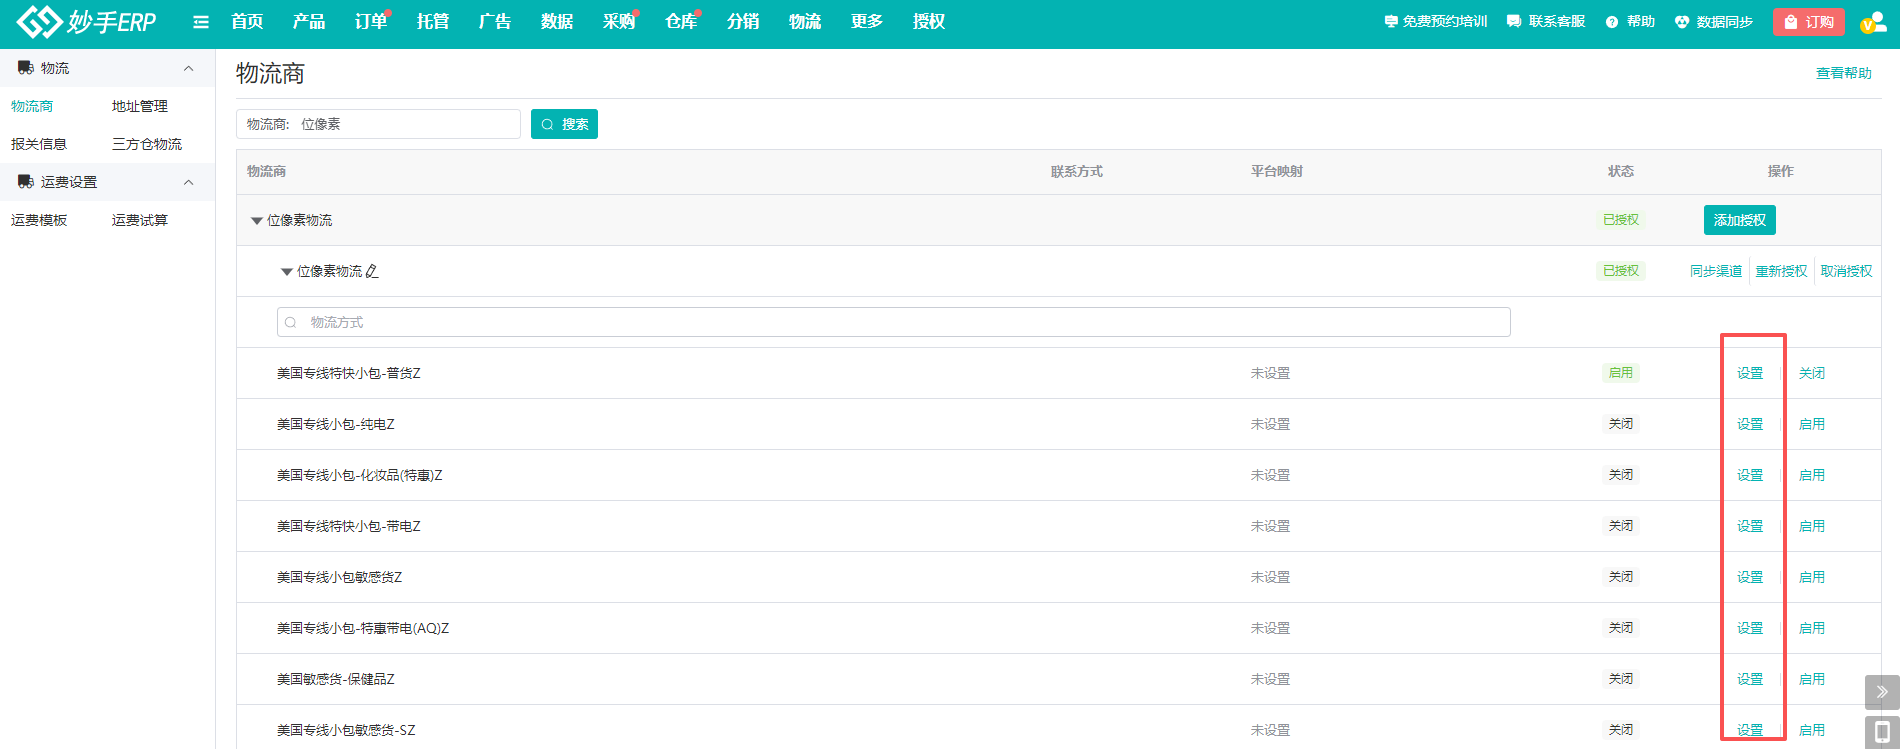Click the pencil edit icon beside 位像素物流
1900x749 pixels.
pyautogui.click(x=372, y=271)
